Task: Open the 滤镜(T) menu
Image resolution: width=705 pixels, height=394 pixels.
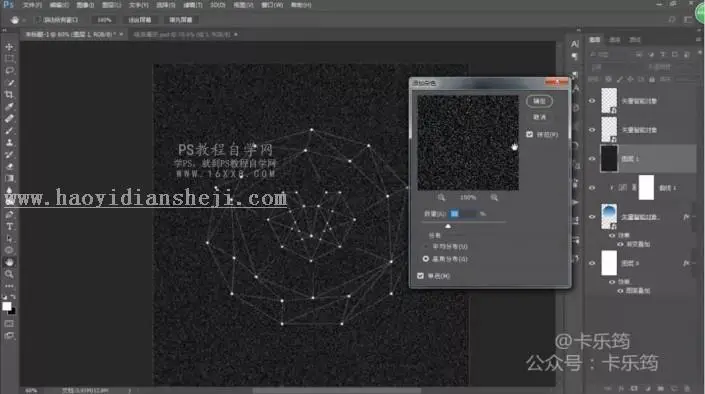Action: tap(193, 5)
